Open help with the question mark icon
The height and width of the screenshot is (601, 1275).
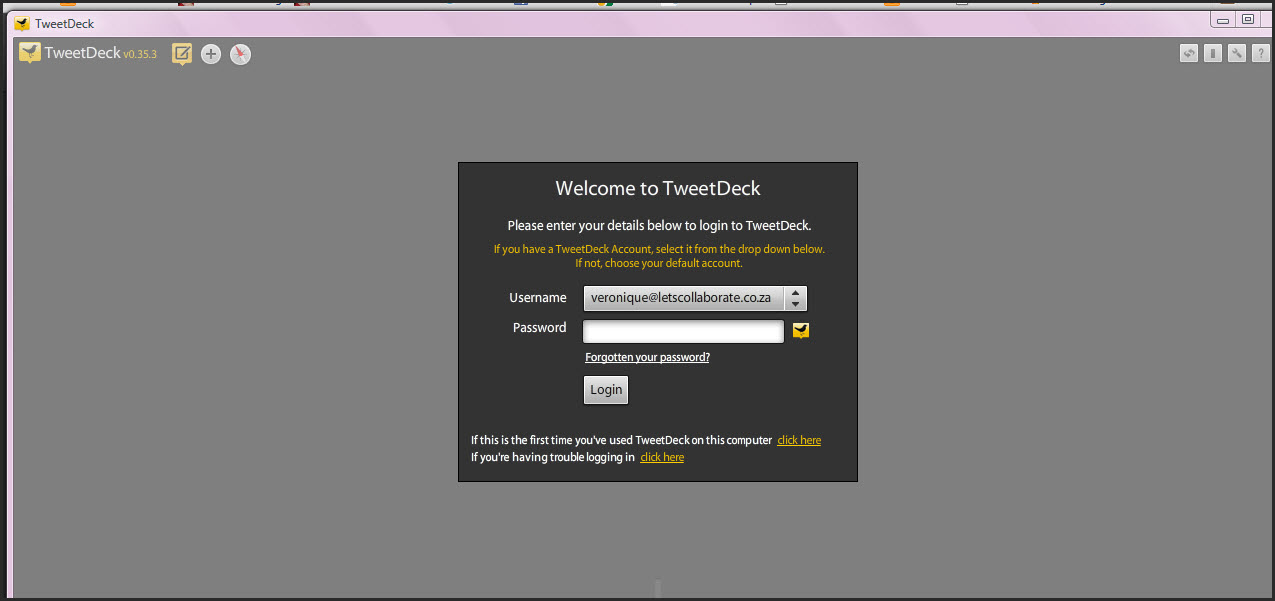(x=1261, y=54)
